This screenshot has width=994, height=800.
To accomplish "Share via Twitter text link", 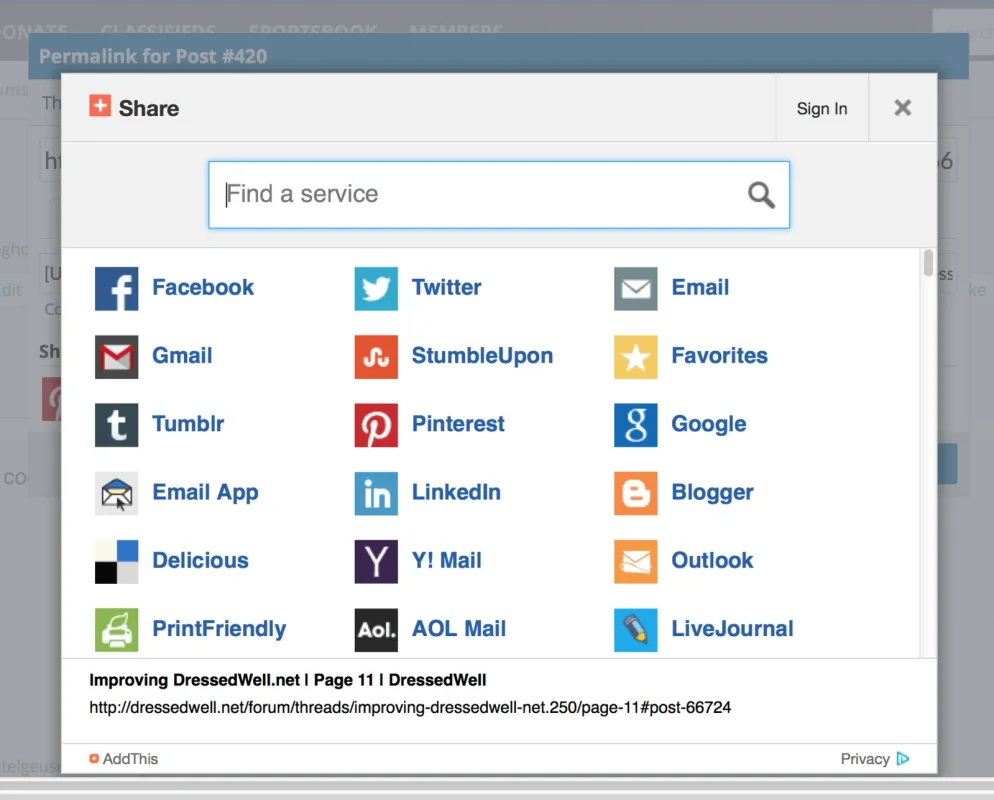I will (x=446, y=287).
